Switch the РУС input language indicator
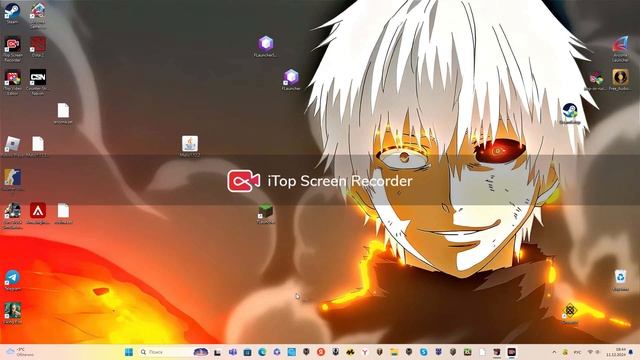 (x=578, y=352)
